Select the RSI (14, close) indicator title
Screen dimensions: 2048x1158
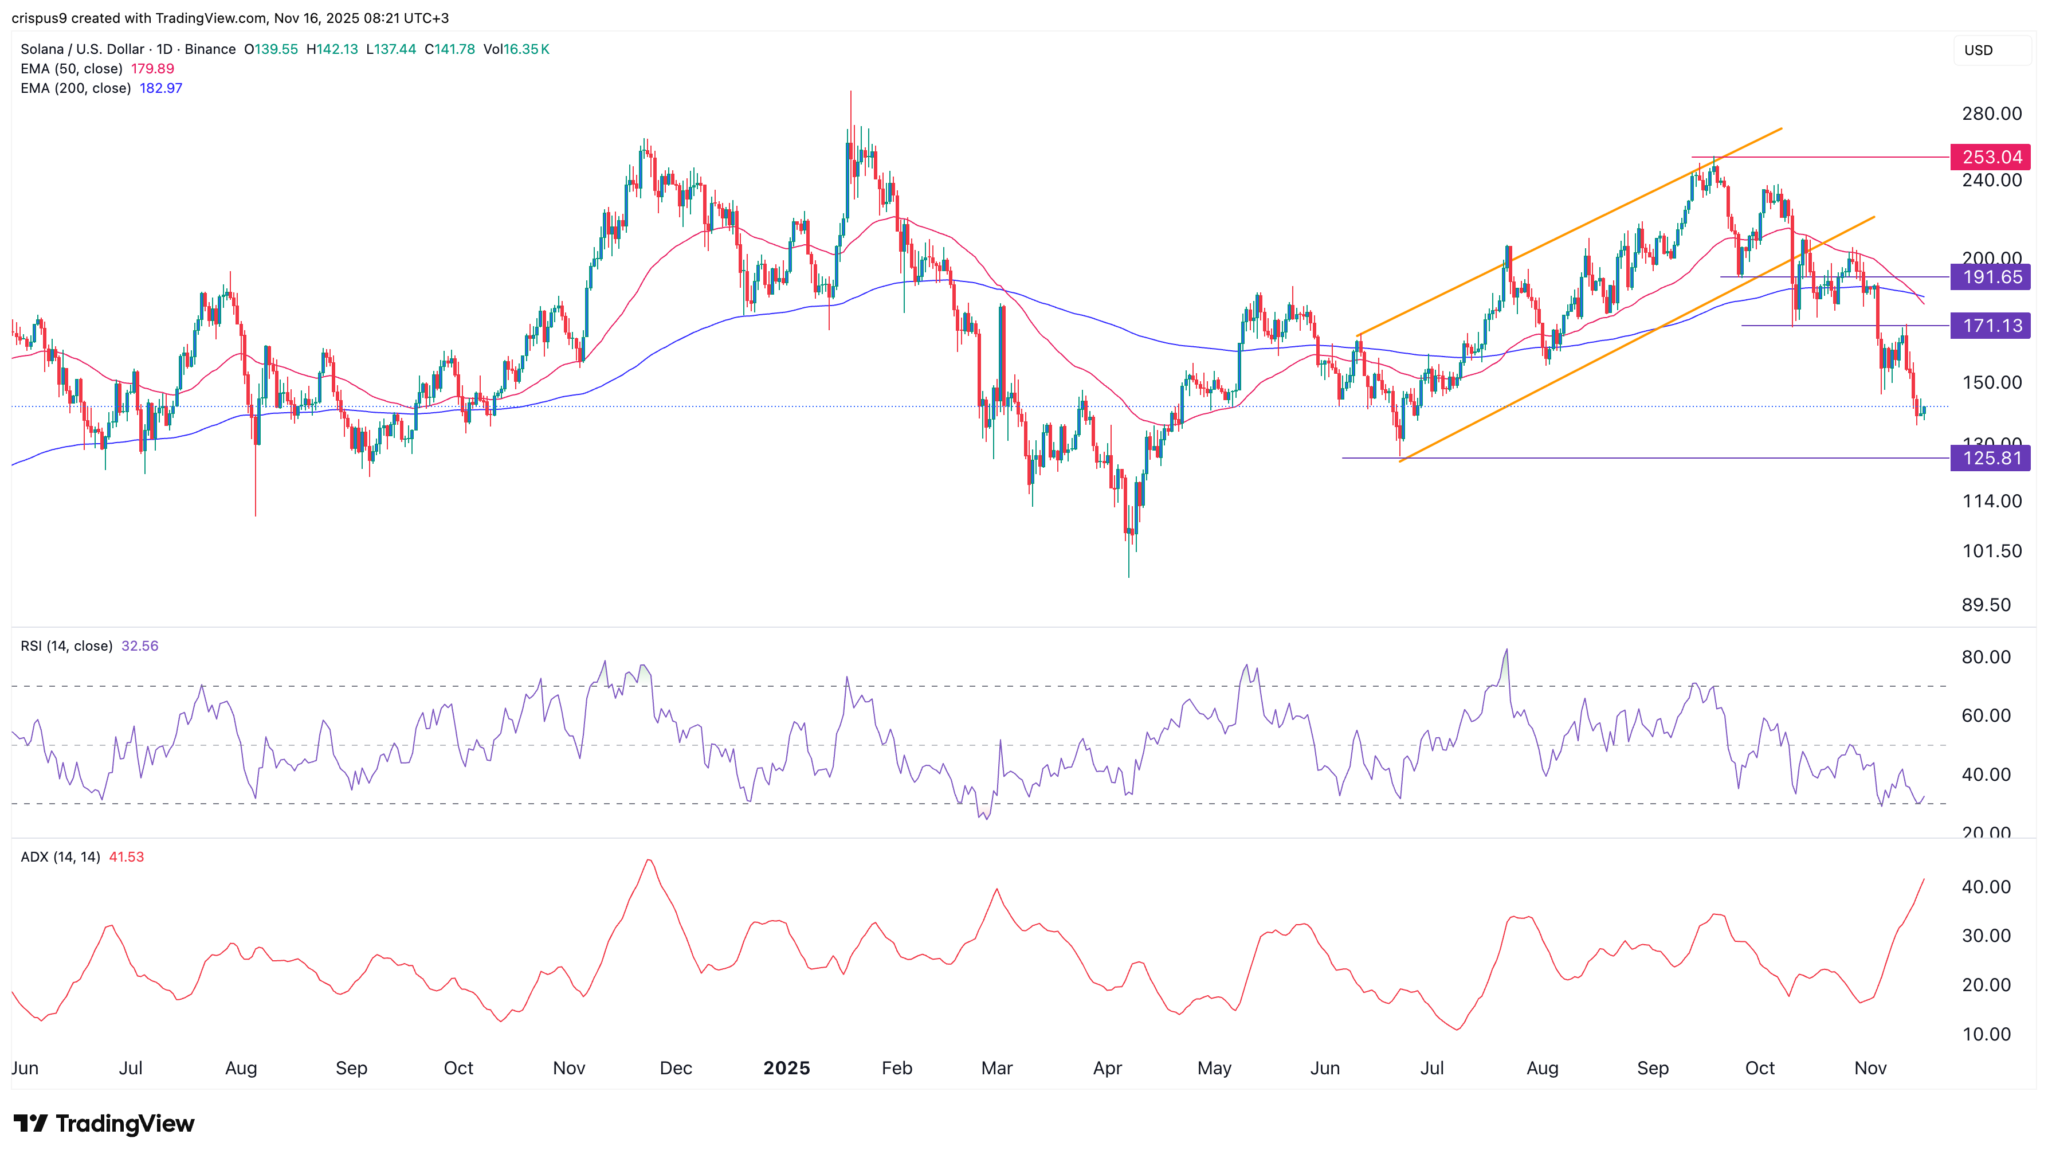point(66,646)
